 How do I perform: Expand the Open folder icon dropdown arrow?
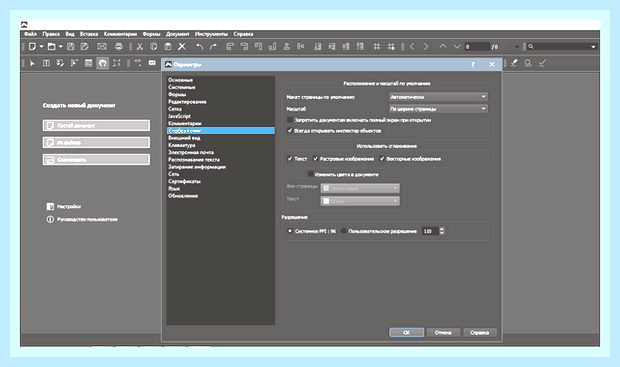60,47
